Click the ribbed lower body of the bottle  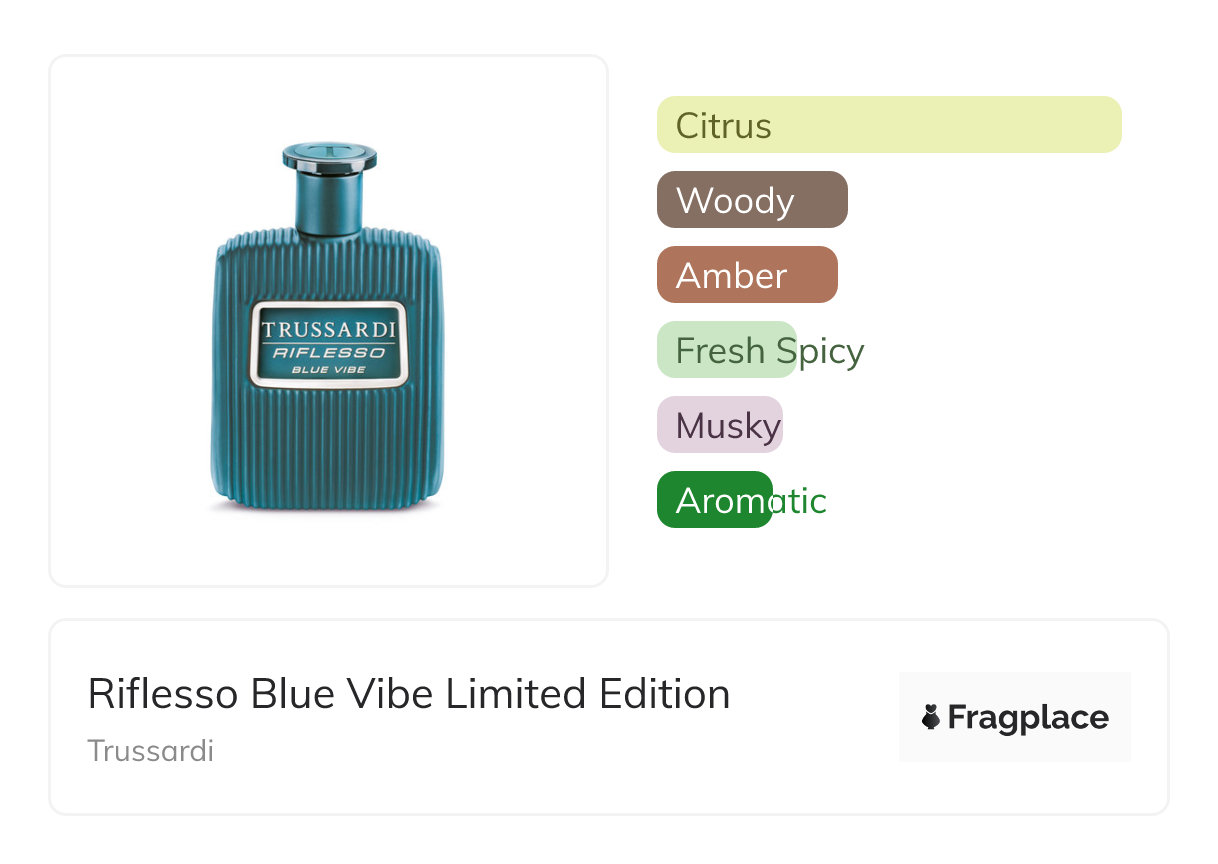coord(329,450)
